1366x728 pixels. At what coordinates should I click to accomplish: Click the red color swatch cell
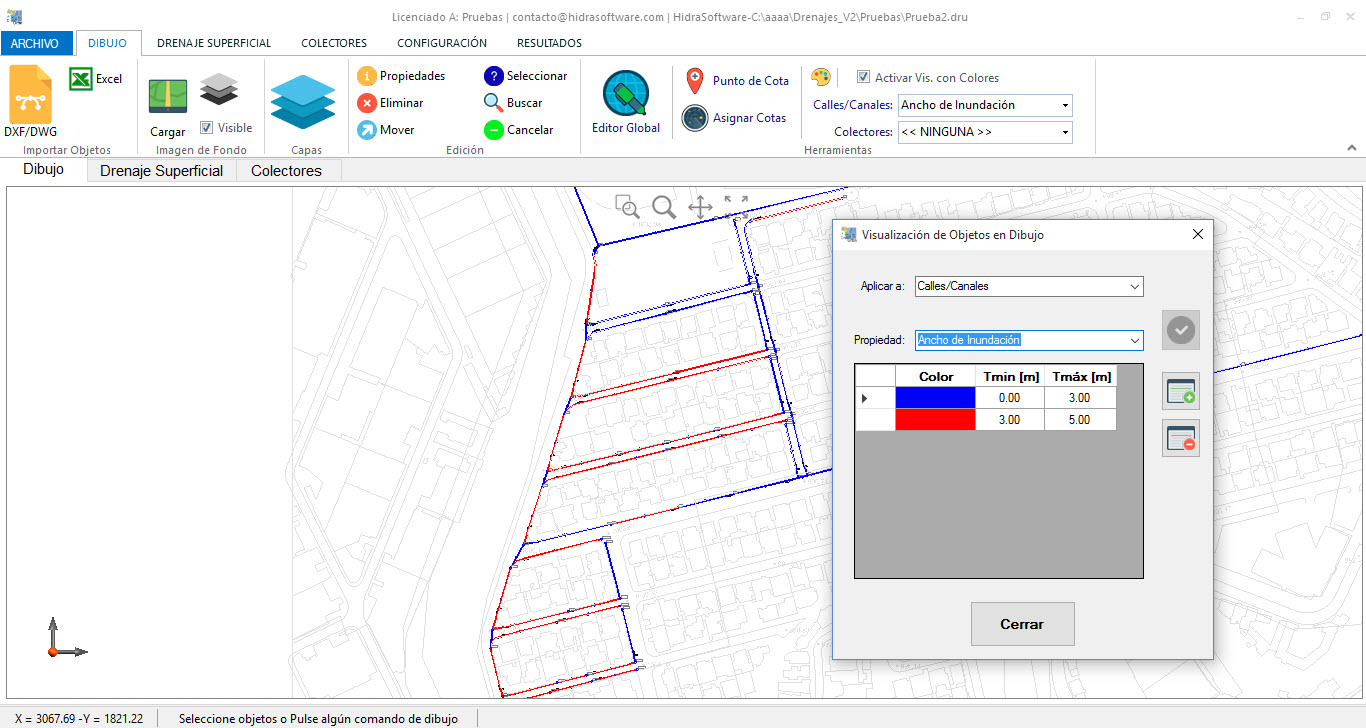tap(935, 420)
